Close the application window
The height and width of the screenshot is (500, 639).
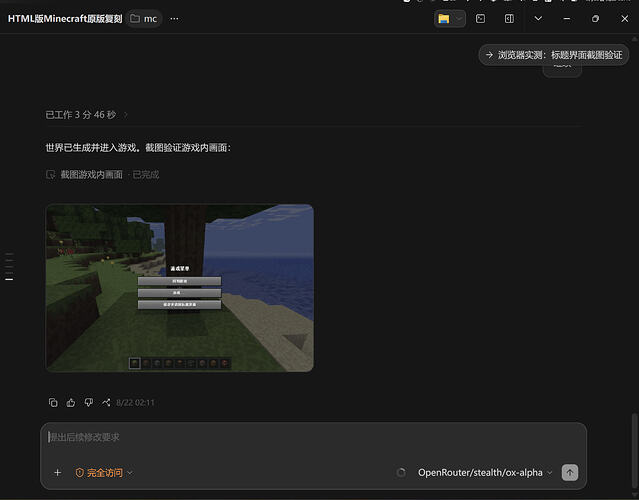pyautogui.click(x=624, y=19)
